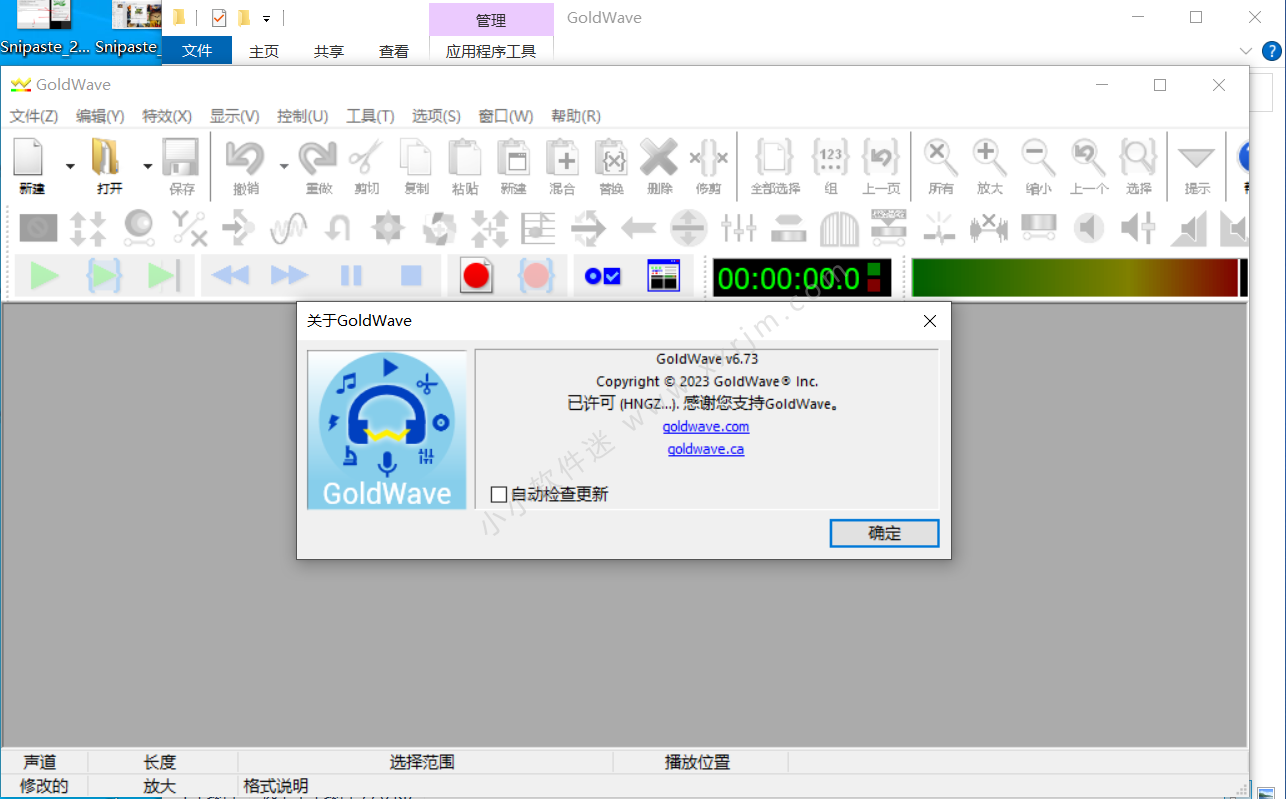Click the 上一页 previous selection icon
This screenshot has height=799, width=1286.
(881, 158)
